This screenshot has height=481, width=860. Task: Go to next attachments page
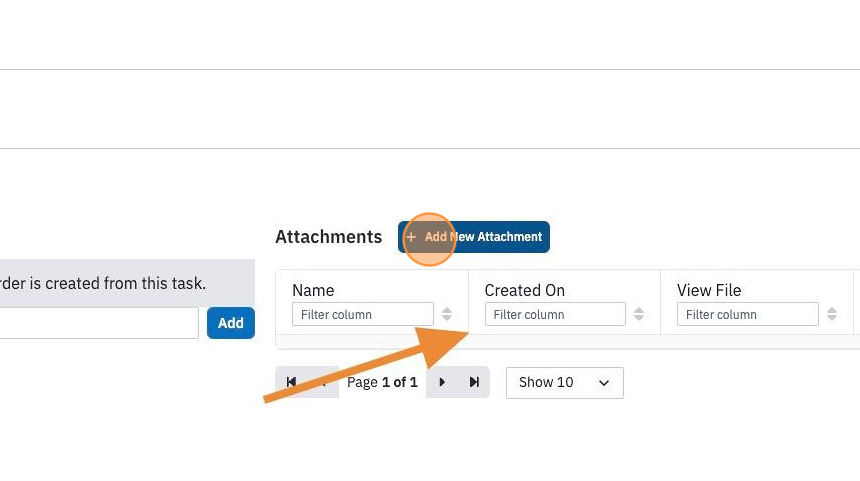[x=442, y=382]
